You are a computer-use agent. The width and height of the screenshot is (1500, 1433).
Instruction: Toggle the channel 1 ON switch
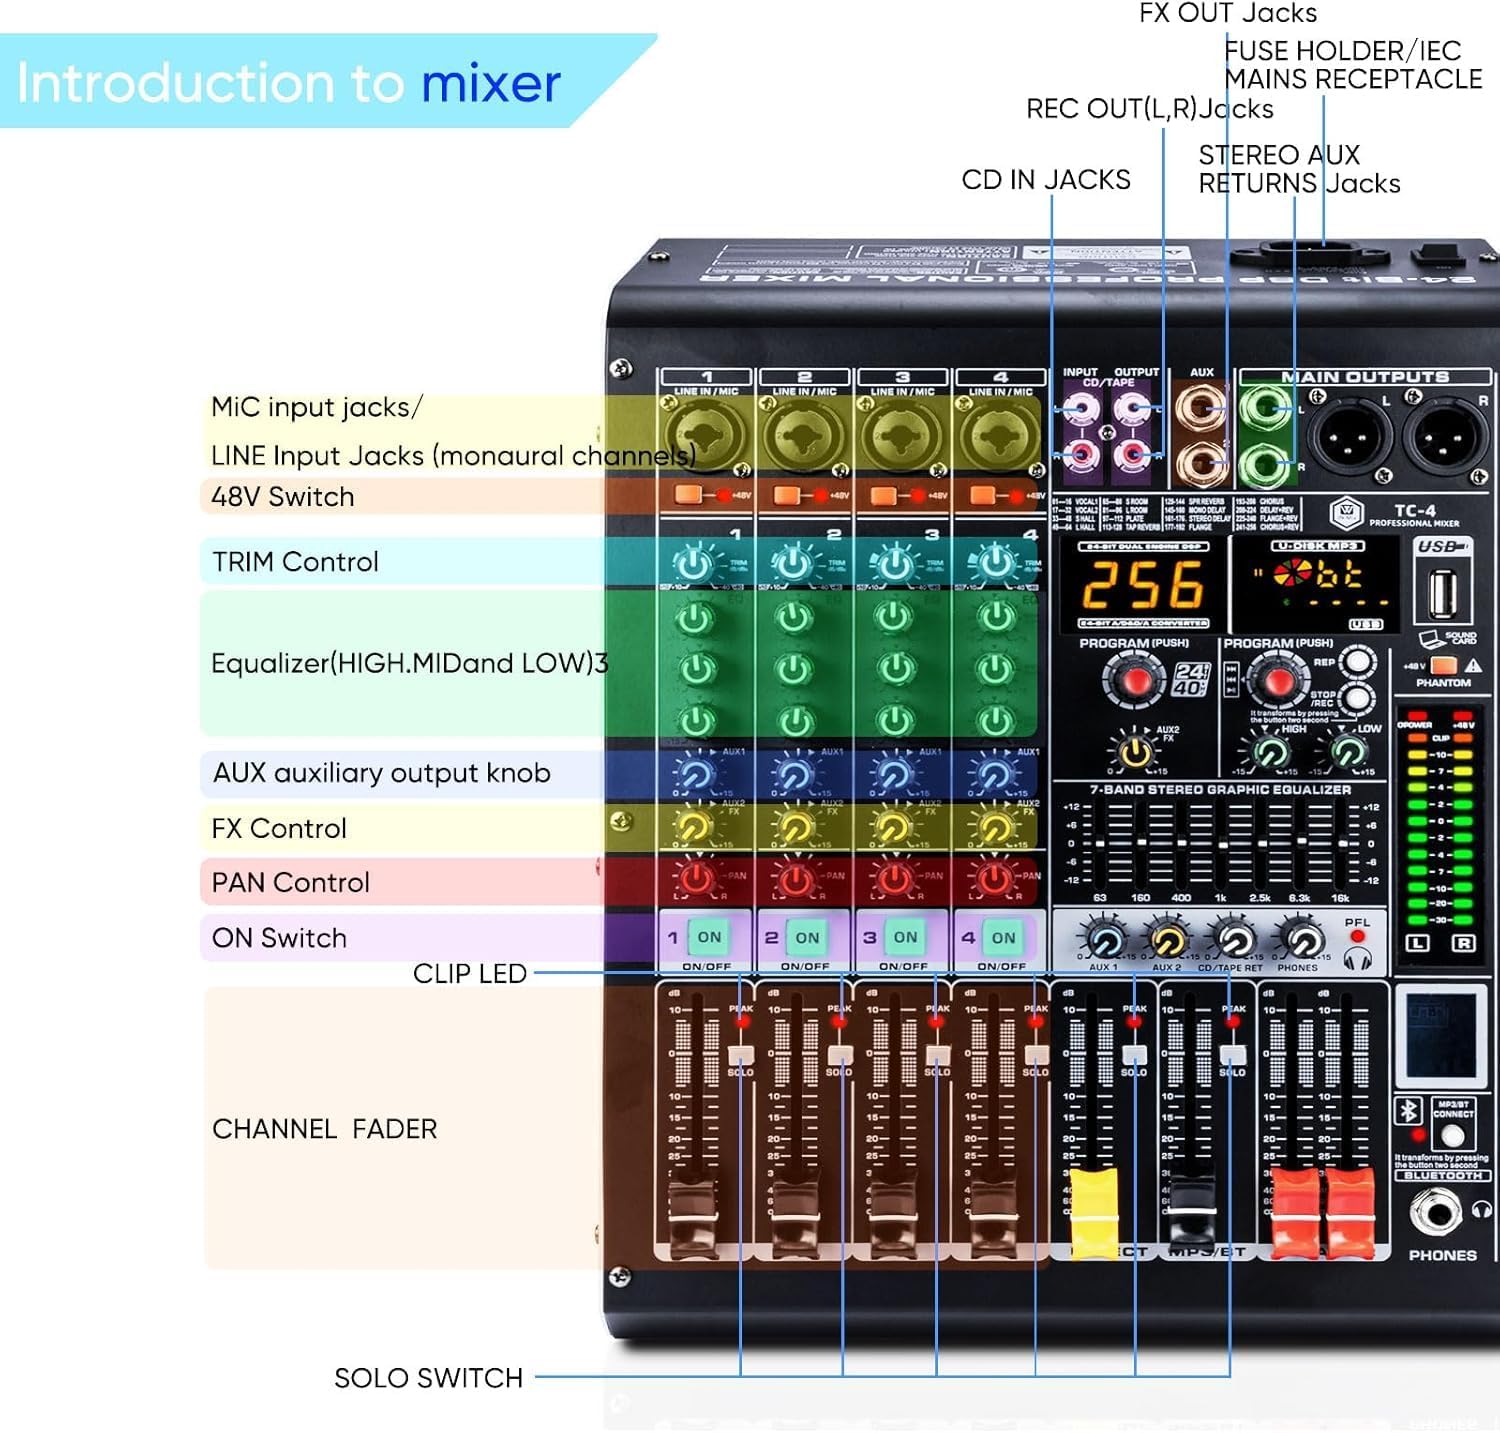(x=709, y=938)
